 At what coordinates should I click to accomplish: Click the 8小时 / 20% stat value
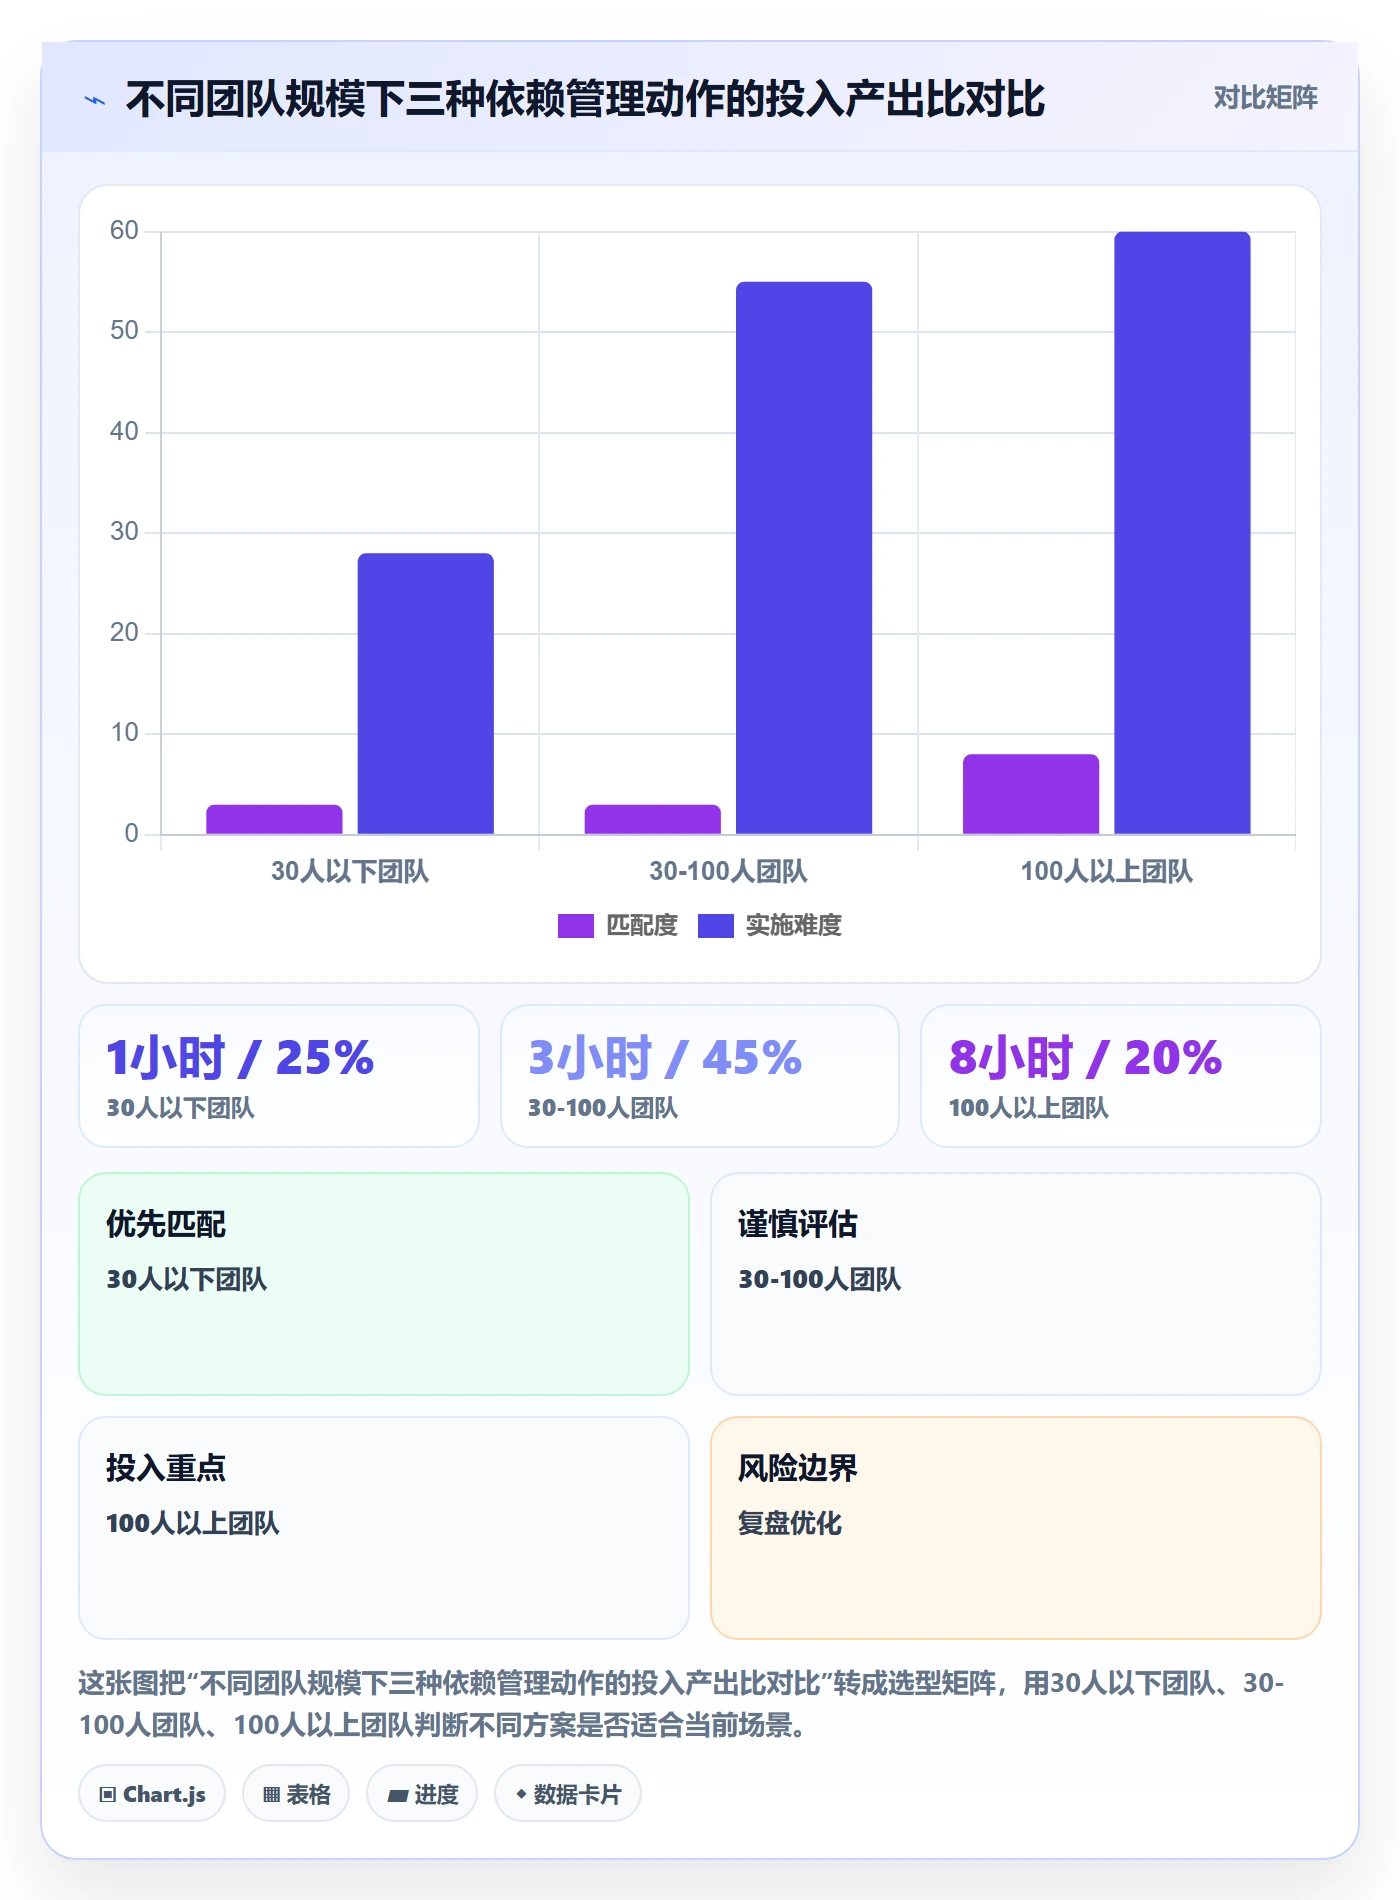point(1086,1058)
